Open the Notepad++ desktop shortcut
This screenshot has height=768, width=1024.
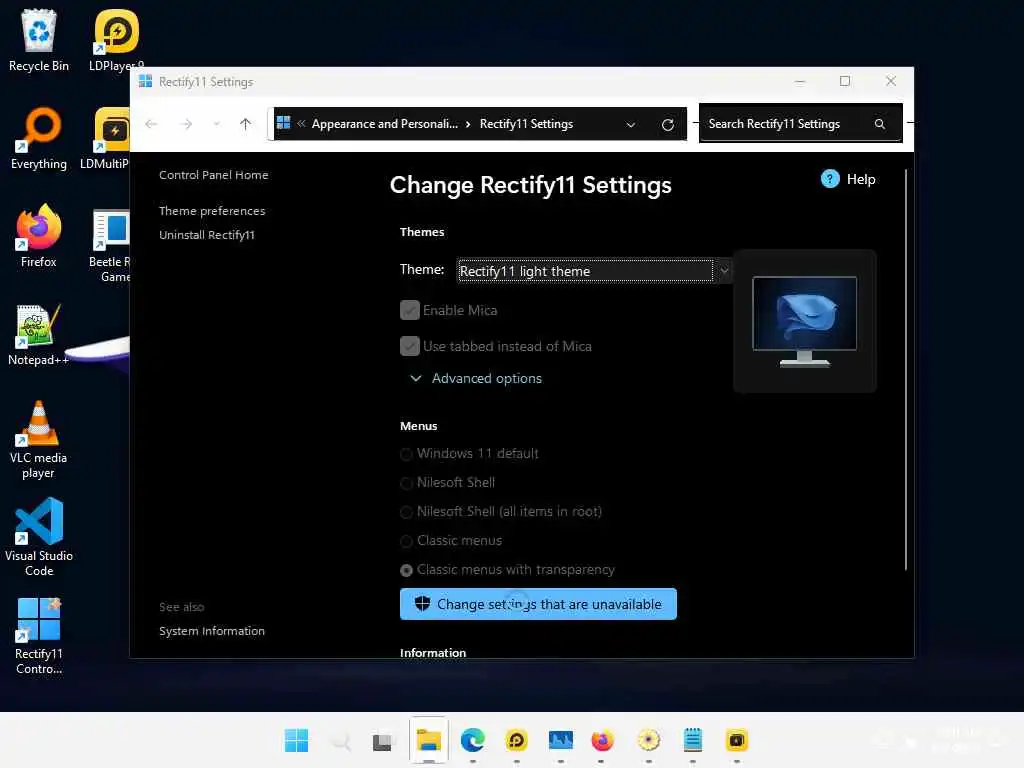pyautogui.click(x=39, y=334)
